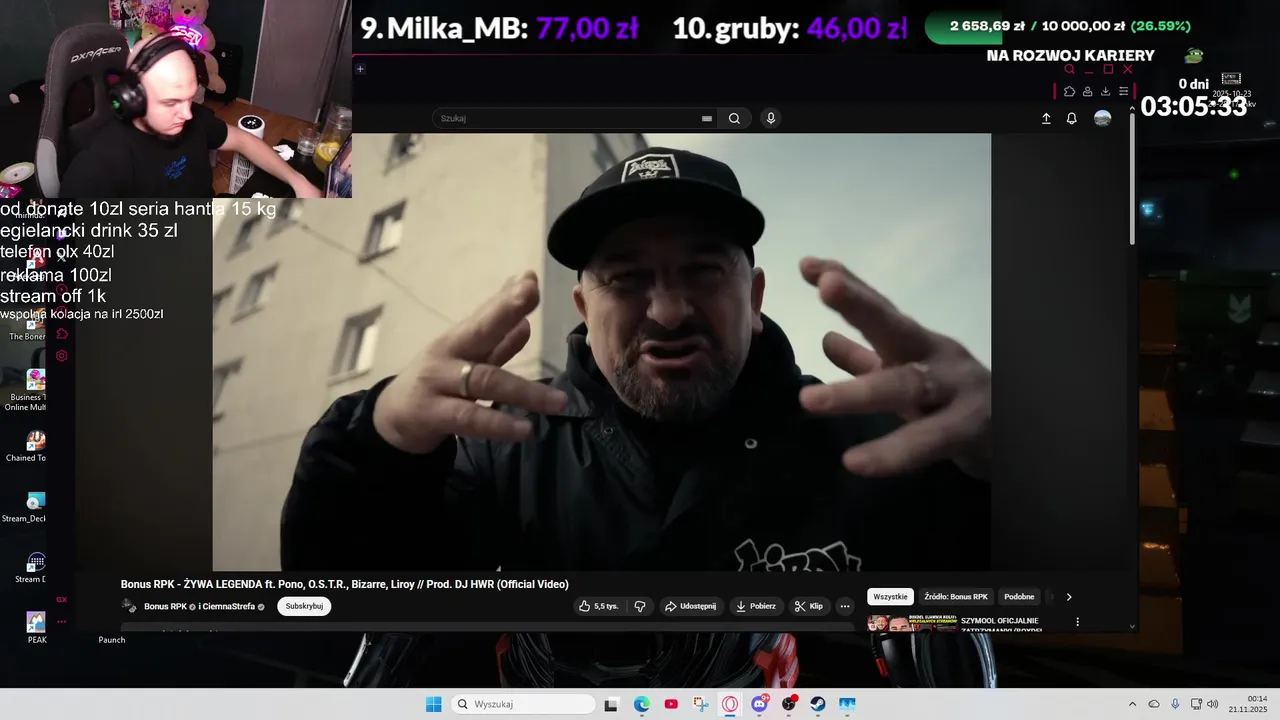Click the video player to pause

(x=602, y=352)
